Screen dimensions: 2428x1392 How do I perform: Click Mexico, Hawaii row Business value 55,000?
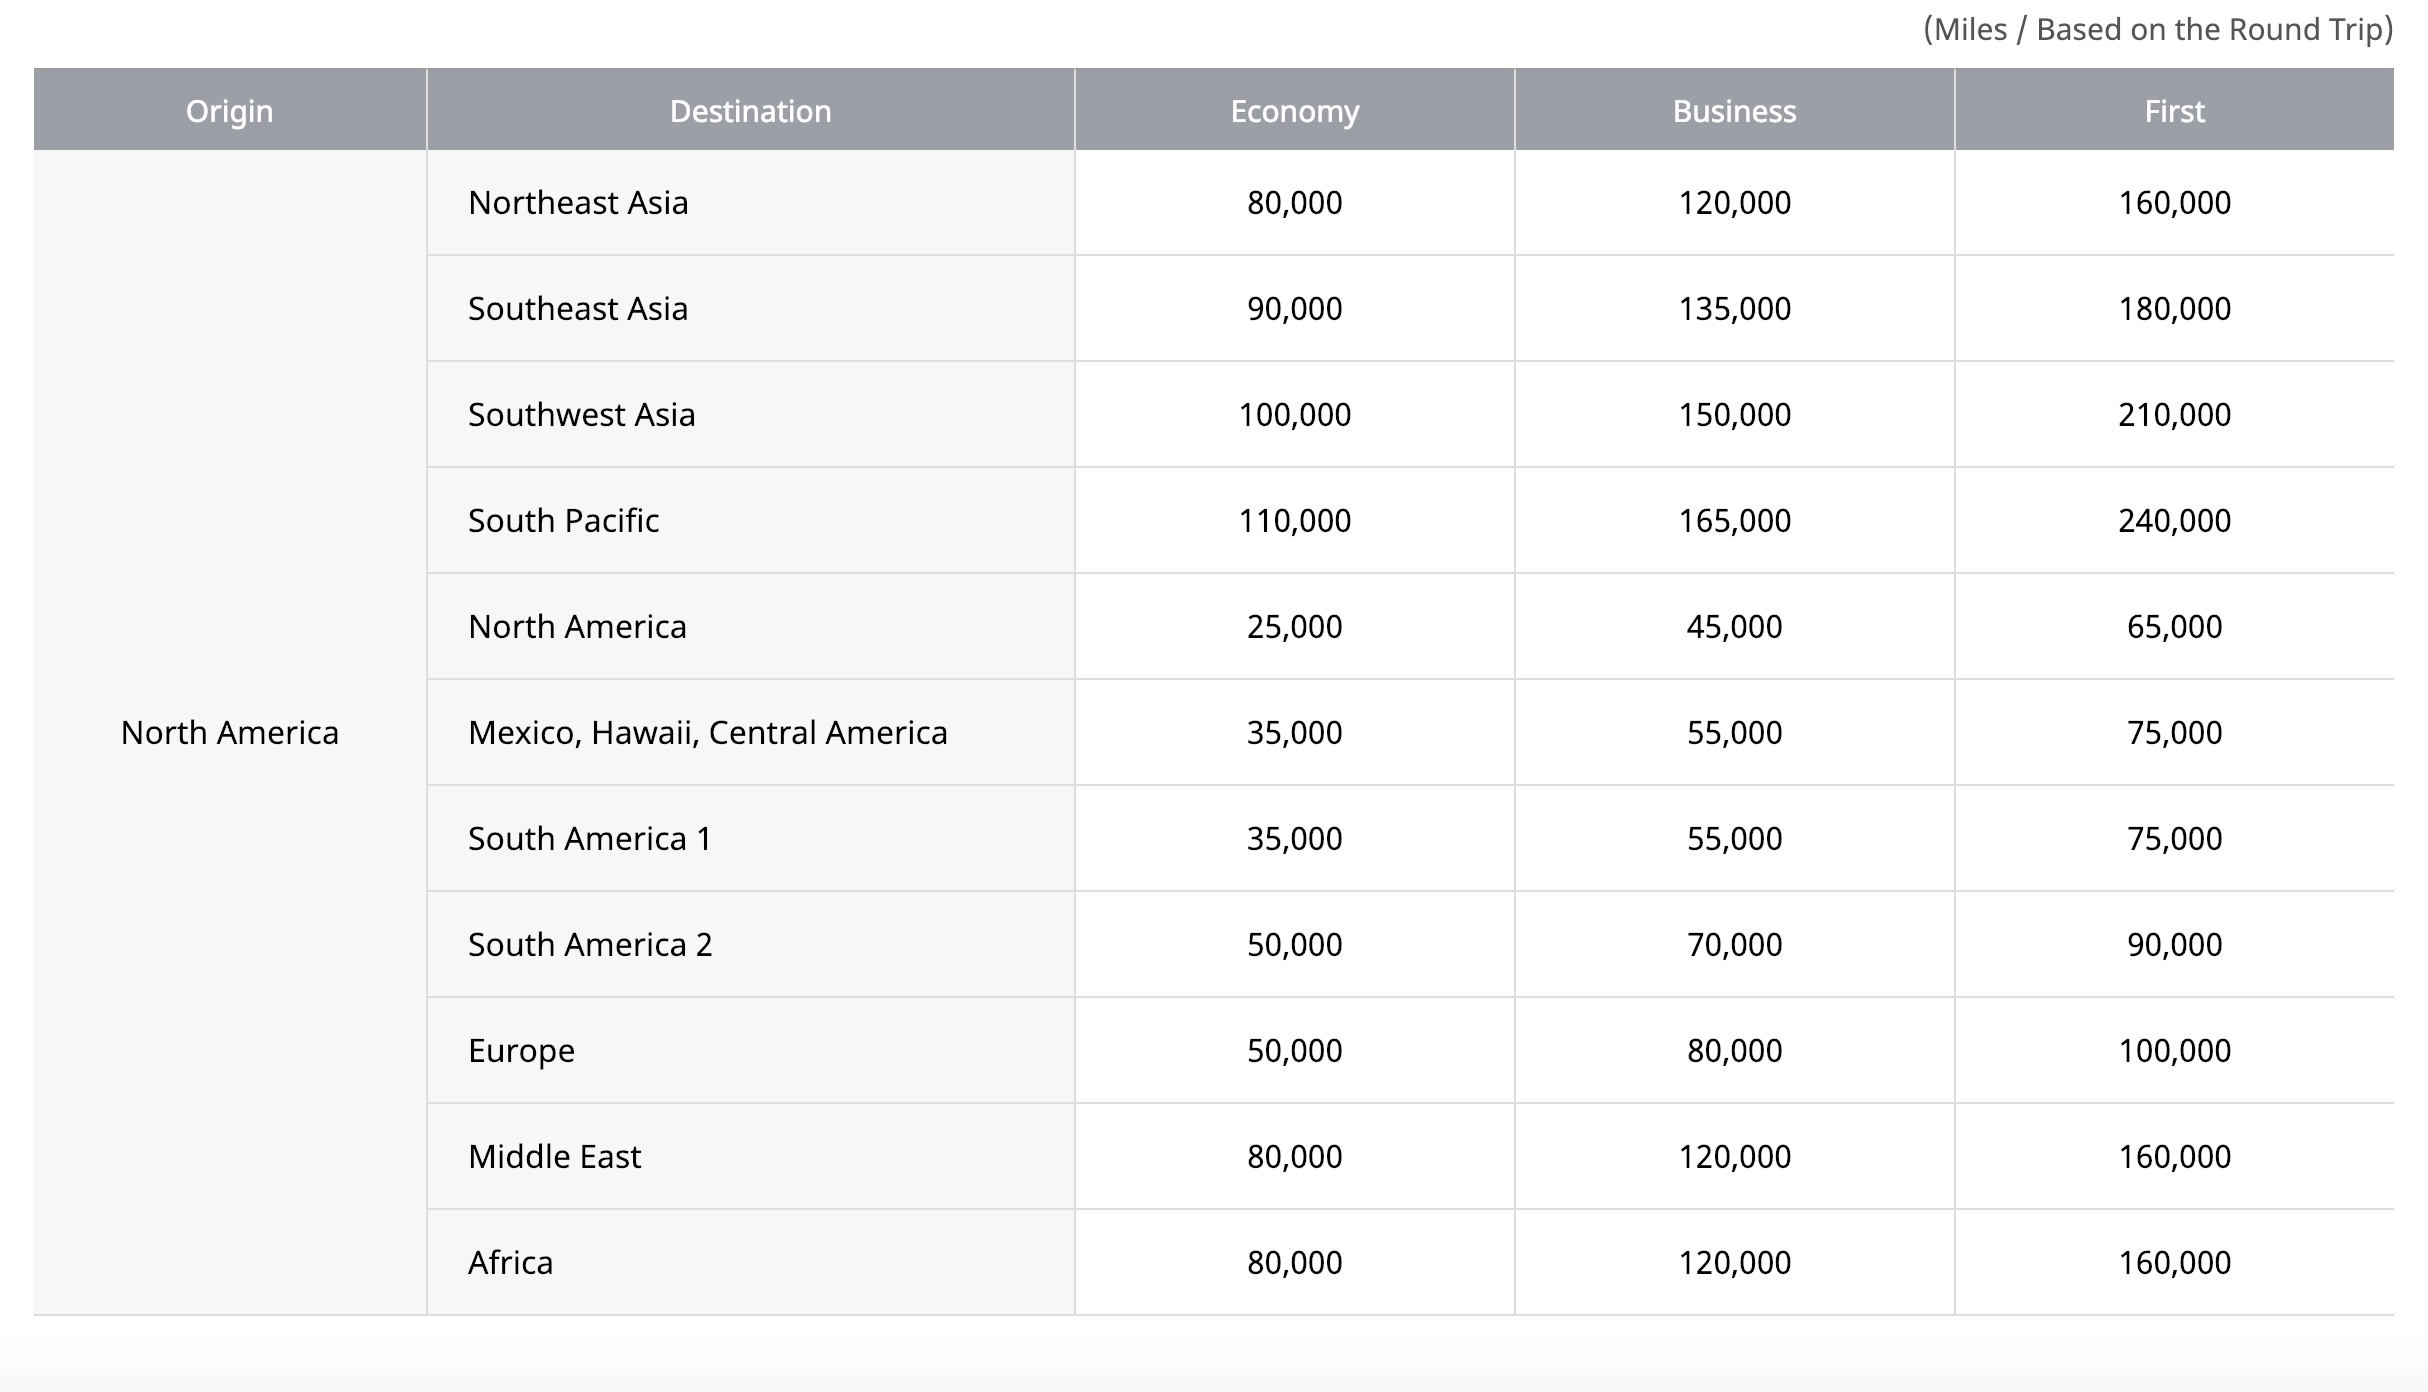pyautogui.click(x=1734, y=732)
